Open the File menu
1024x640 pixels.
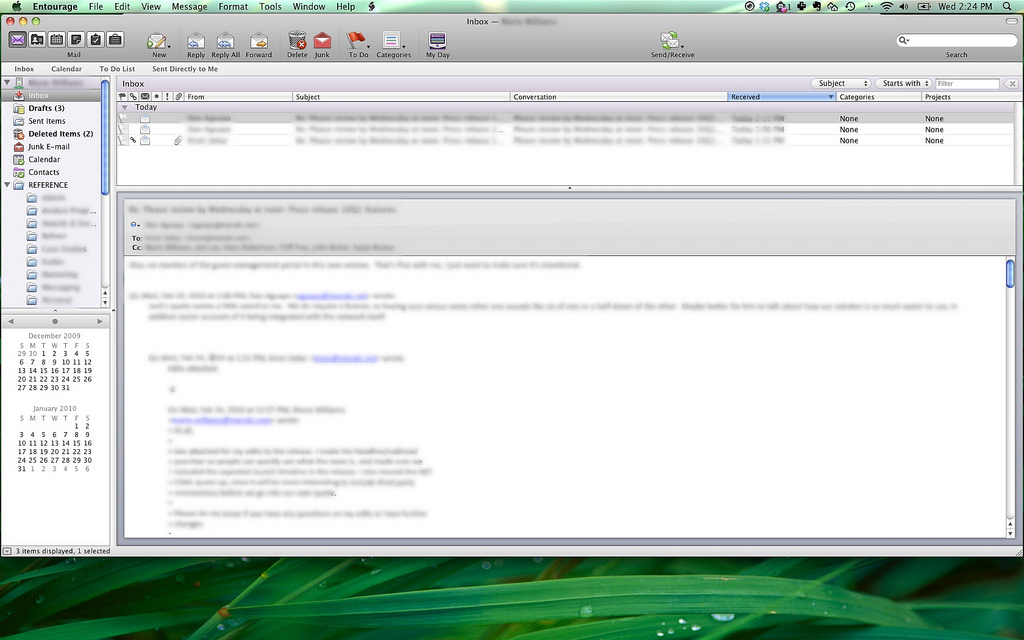click(x=96, y=7)
